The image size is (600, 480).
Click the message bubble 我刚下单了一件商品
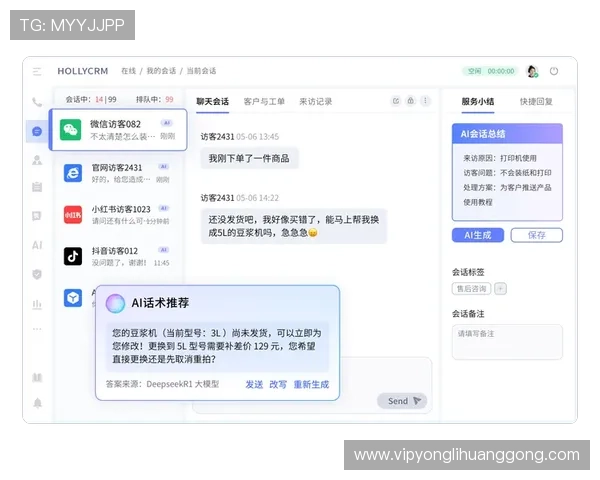(x=249, y=158)
